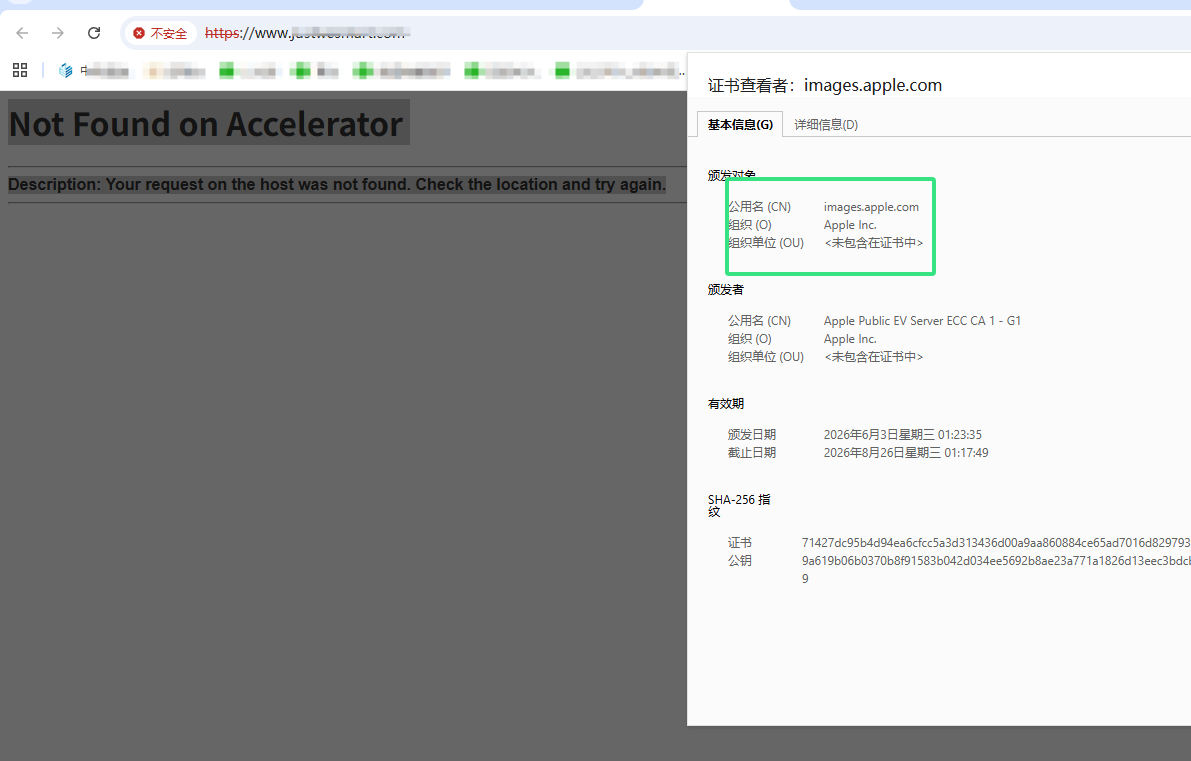Screen dimensions: 1191x761
Task: Click the red not-secure warning icon
Action: (138, 33)
